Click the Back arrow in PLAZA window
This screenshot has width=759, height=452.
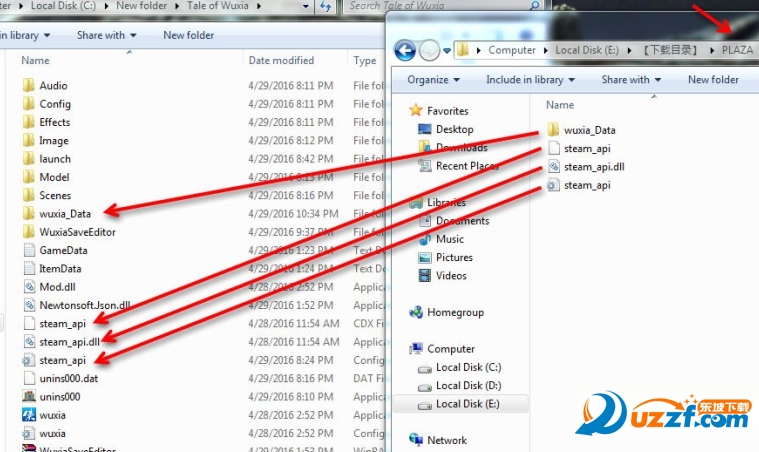pyautogui.click(x=405, y=50)
